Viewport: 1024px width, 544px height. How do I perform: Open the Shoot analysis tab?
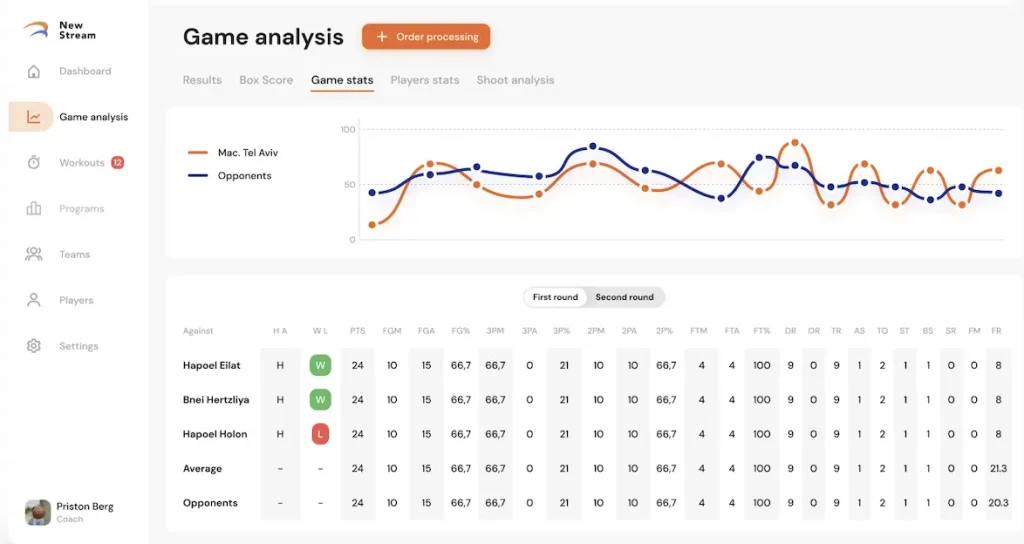(x=515, y=80)
